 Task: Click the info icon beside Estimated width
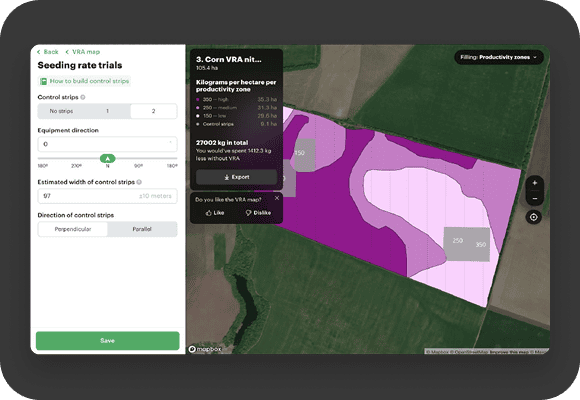[x=139, y=182]
